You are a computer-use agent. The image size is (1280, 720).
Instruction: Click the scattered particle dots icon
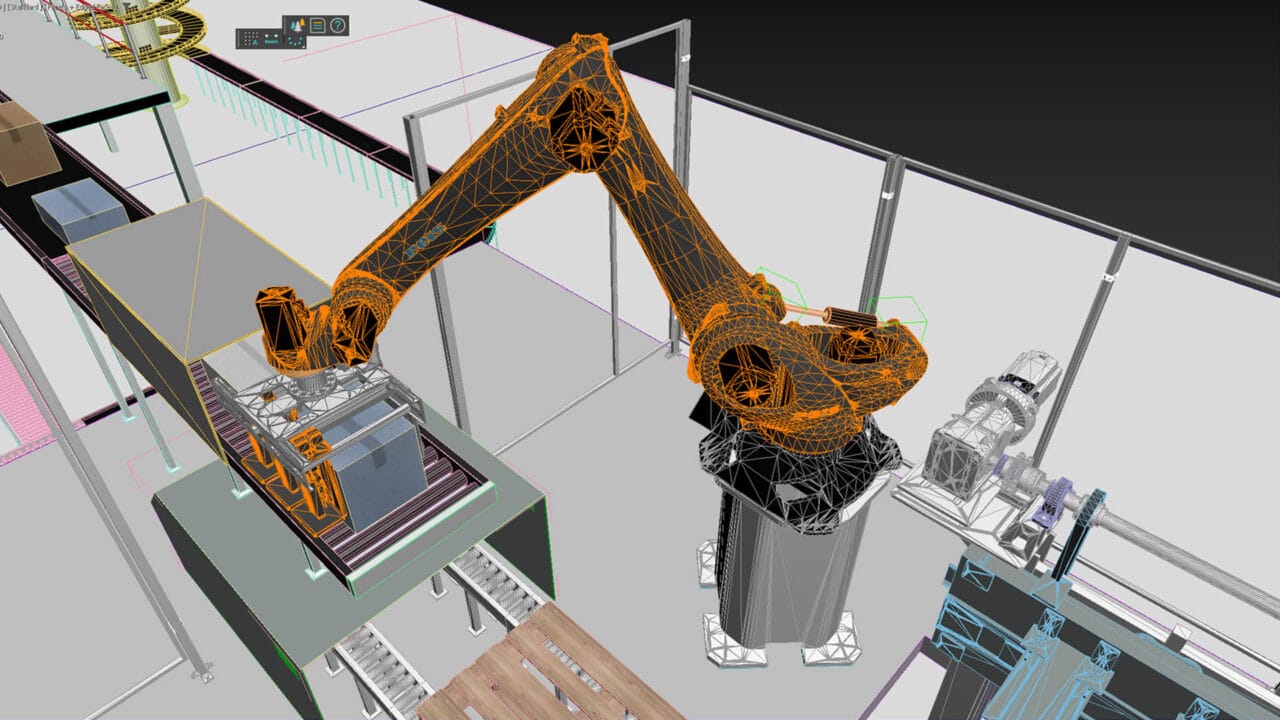pos(295,41)
